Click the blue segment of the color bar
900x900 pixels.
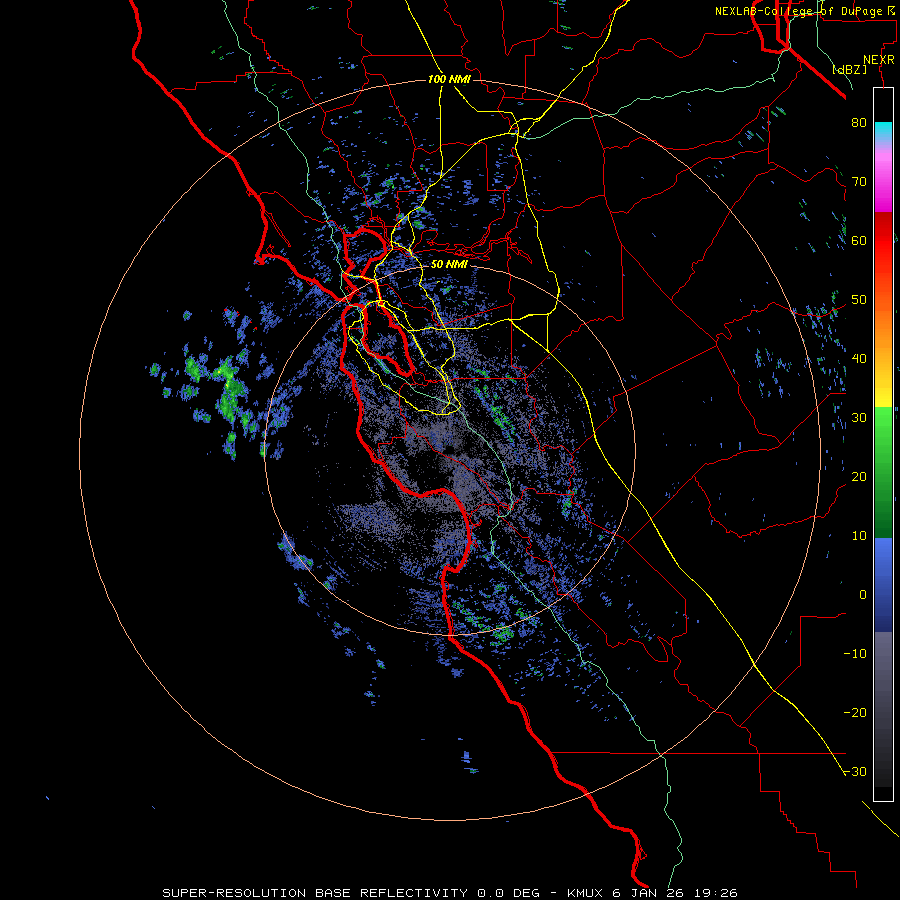coord(883,585)
